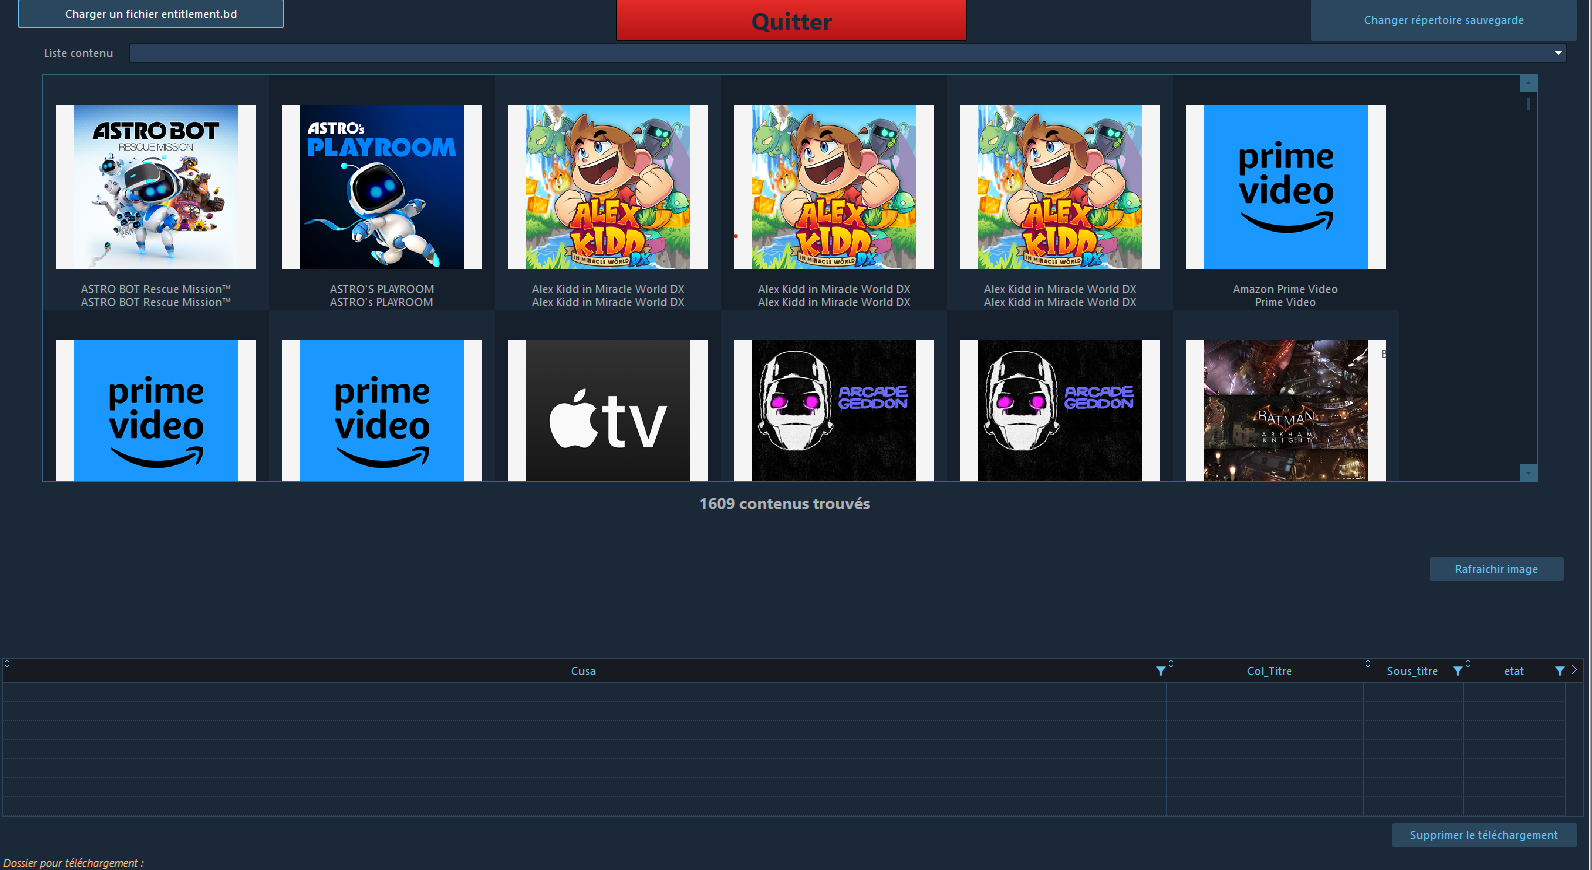Click the '1609 contenus trouvés' text
1592x870 pixels.
(785, 504)
